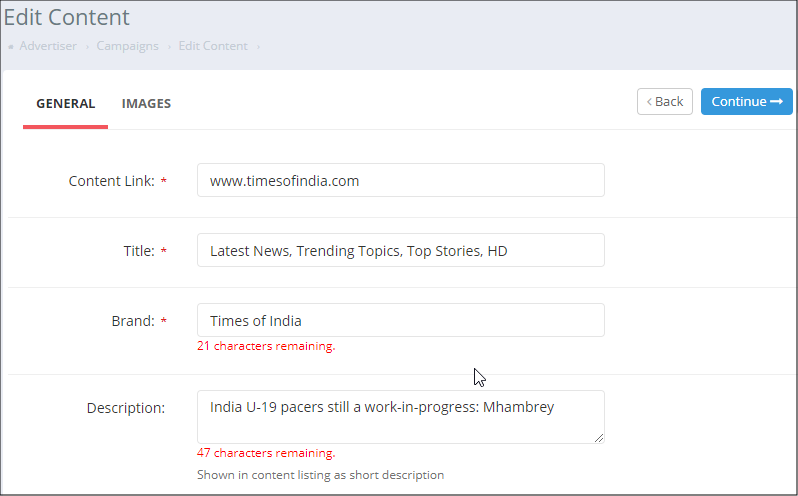This screenshot has width=798, height=496.
Task: Open the Advertiser breadcrumb link
Action: point(47,46)
